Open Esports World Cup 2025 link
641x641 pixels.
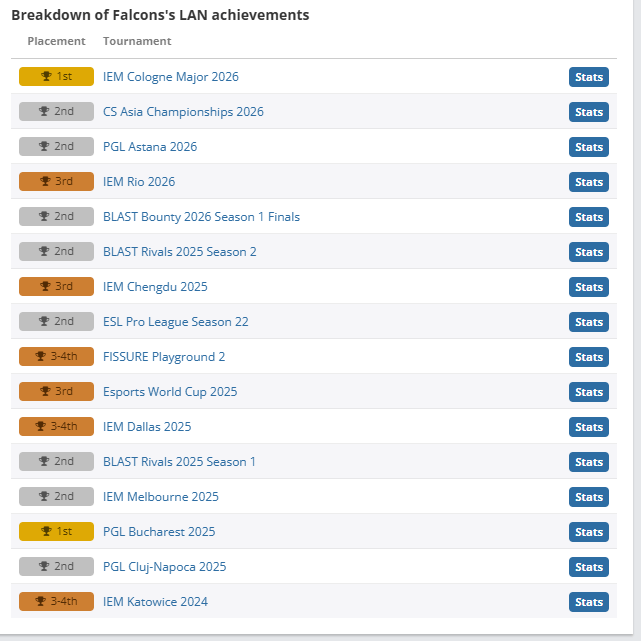pos(170,392)
